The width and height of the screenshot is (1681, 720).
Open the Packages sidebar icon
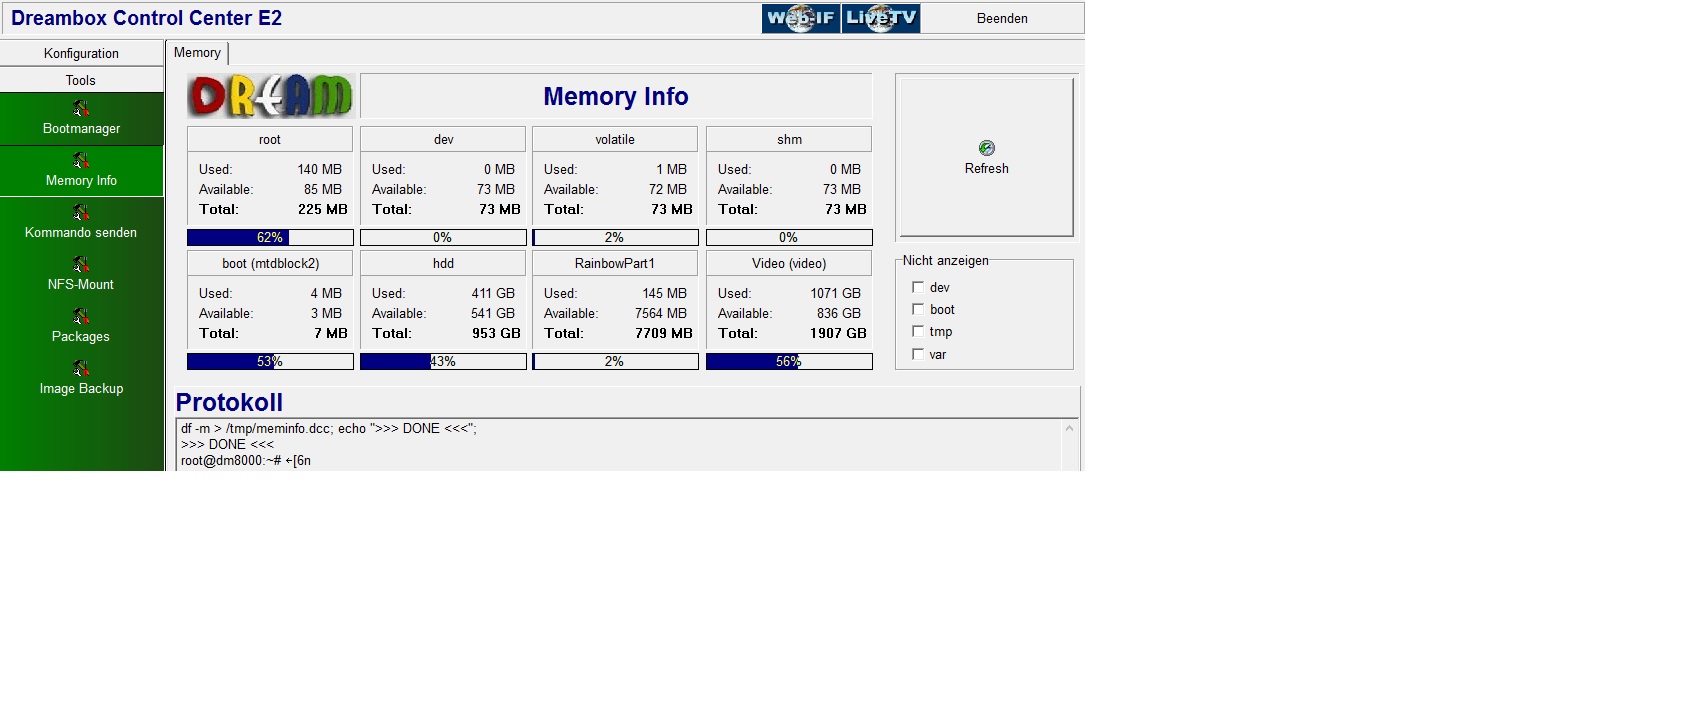click(81, 316)
